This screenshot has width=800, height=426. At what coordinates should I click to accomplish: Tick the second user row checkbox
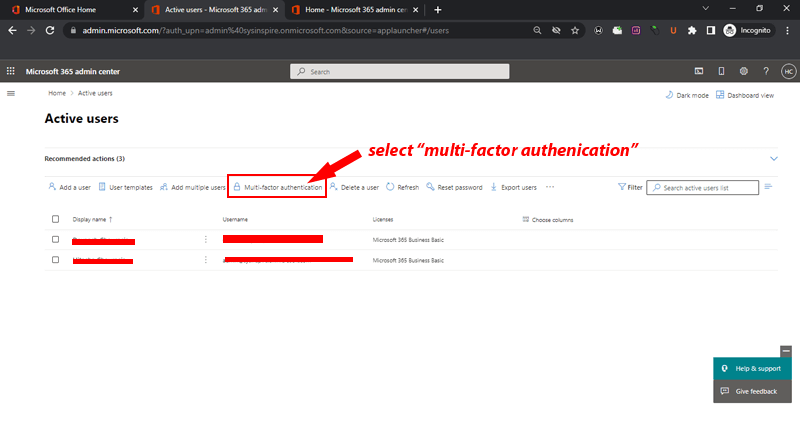point(56,260)
